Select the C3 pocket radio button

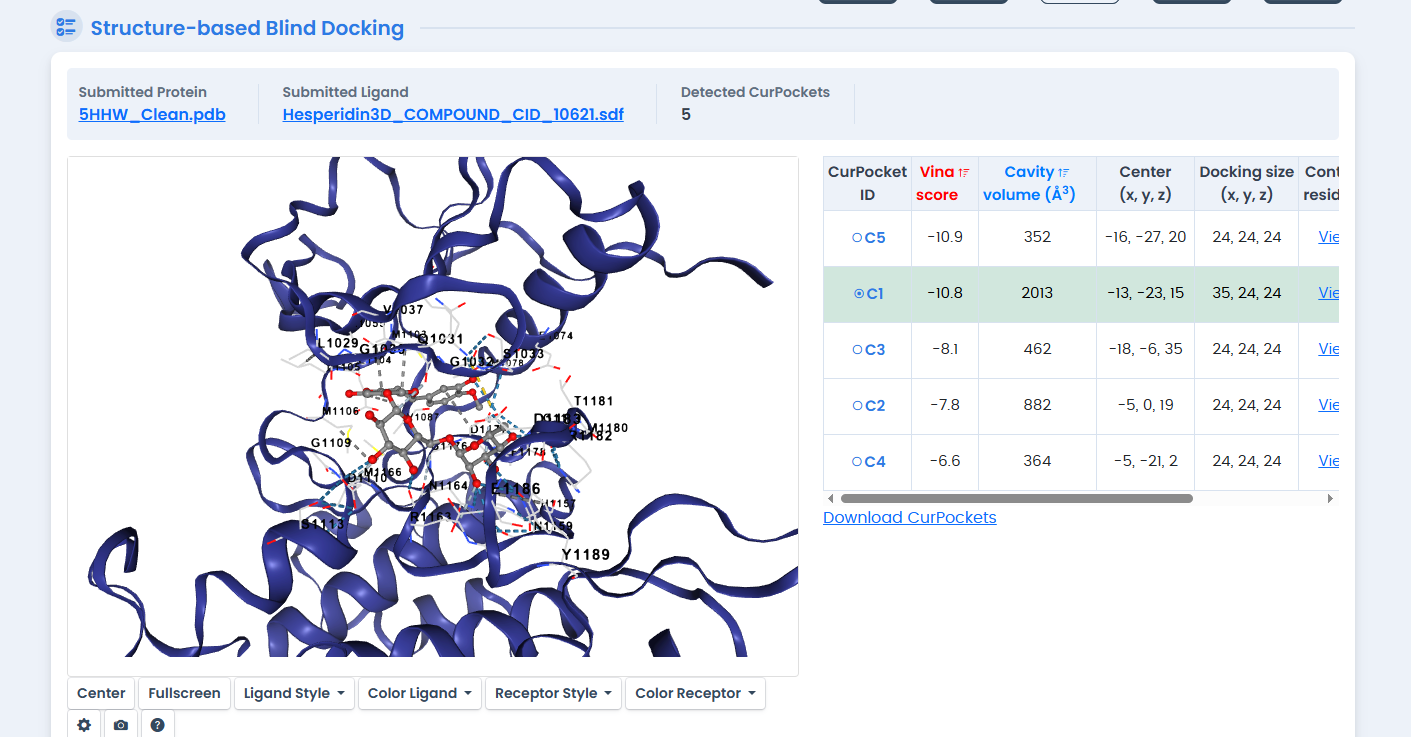point(857,350)
